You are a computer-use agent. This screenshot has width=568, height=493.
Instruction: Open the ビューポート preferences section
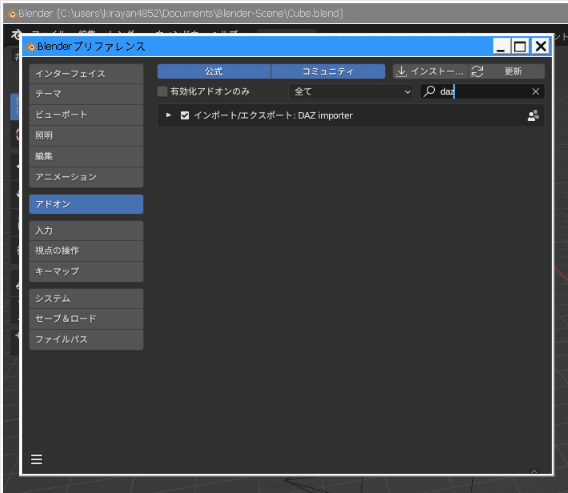pos(86,115)
